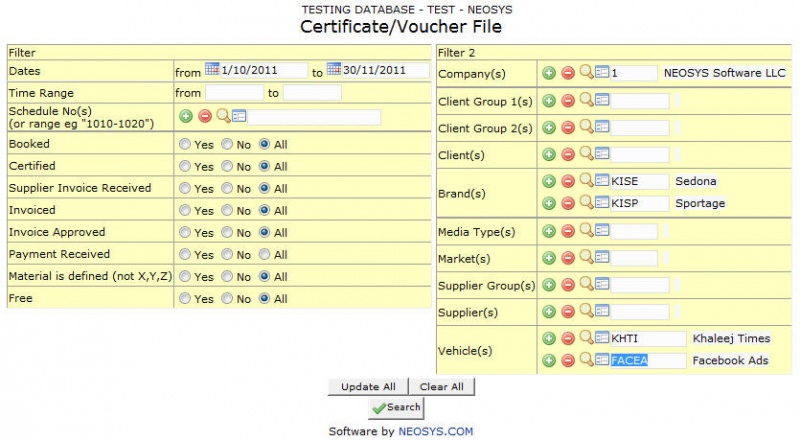Delete the KISP Sportage brand row

[568, 203]
